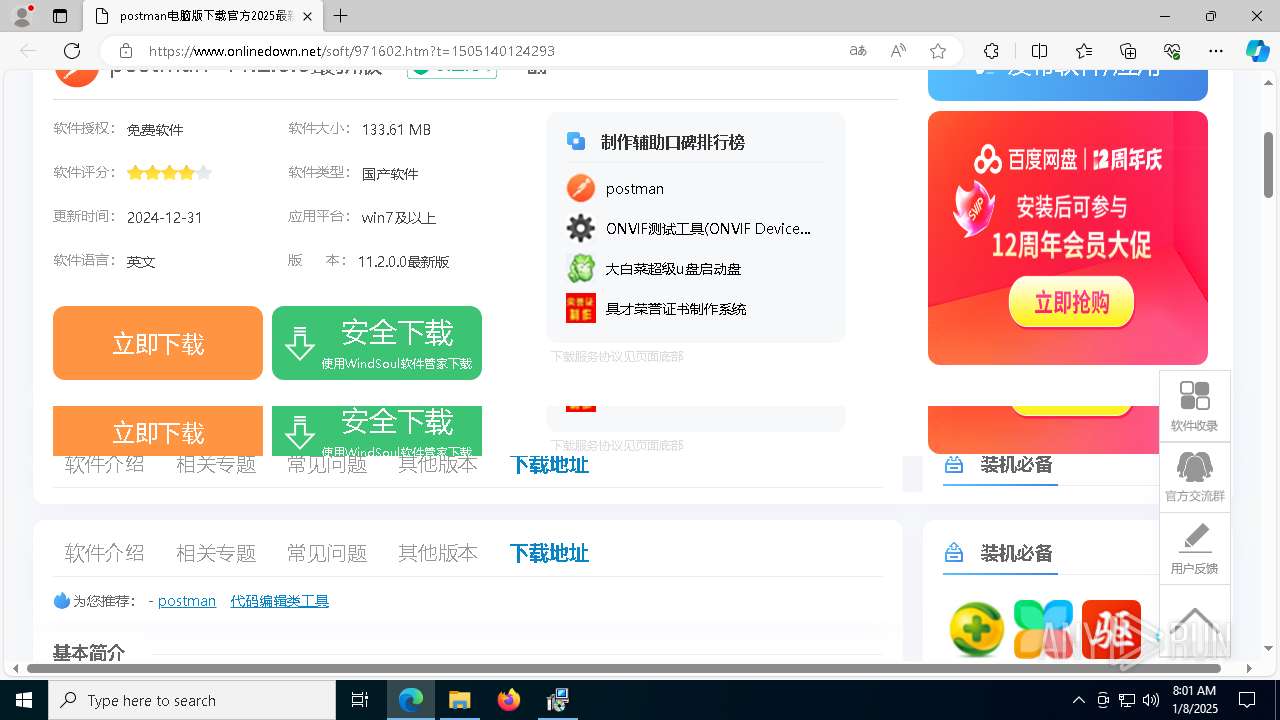Image resolution: width=1280 pixels, height=720 pixels.
Task: Click the postman icon in the ranking list
Action: click(x=581, y=188)
